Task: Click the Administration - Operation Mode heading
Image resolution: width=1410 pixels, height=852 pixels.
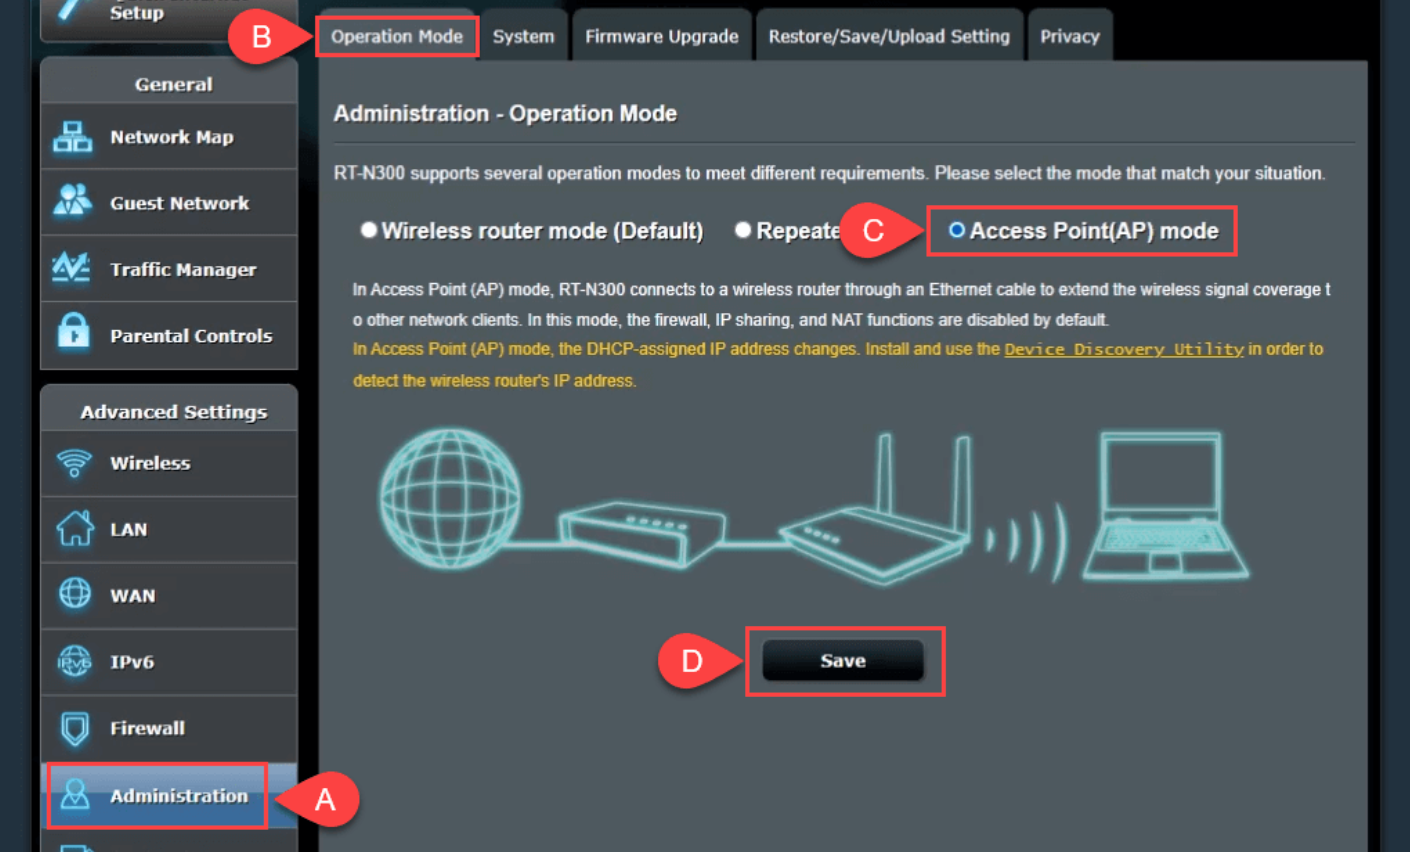Action: 505,113
